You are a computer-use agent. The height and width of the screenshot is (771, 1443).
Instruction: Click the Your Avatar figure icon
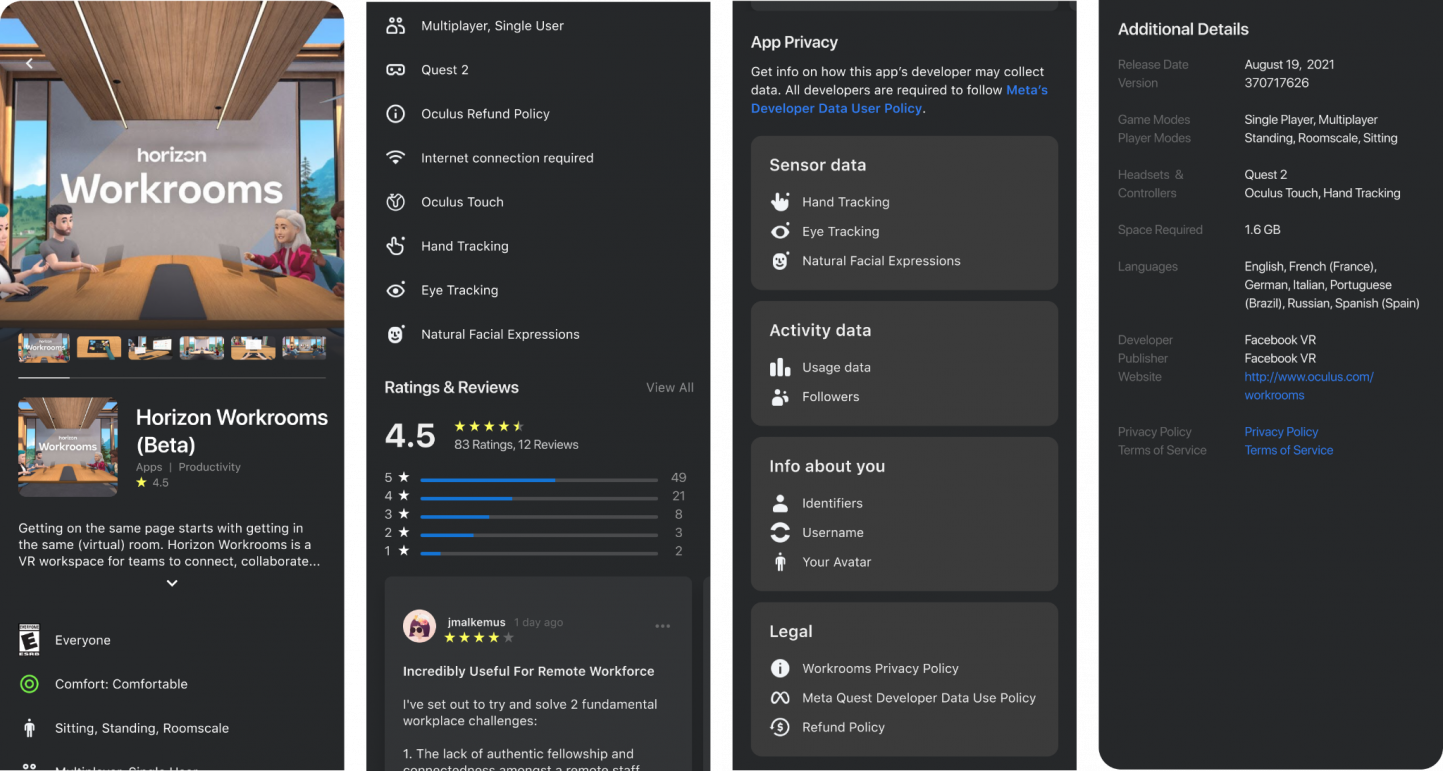[x=780, y=562]
